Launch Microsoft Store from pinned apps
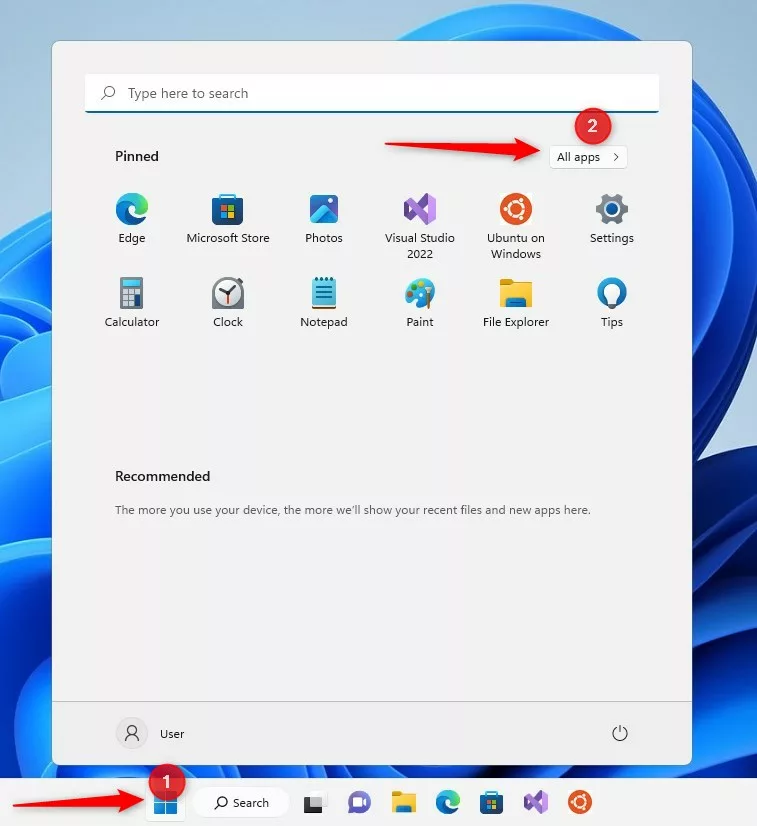The width and height of the screenshot is (757, 826). 228,218
